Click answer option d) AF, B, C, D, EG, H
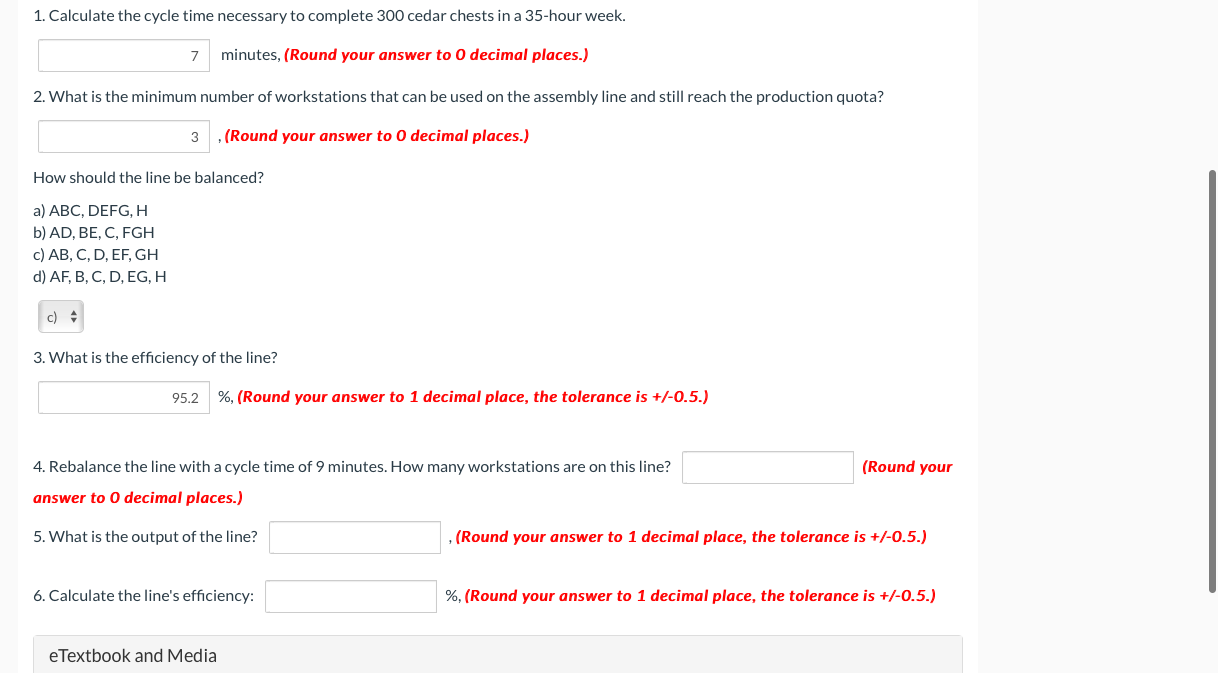This screenshot has width=1218, height=673. coord(99,276)
